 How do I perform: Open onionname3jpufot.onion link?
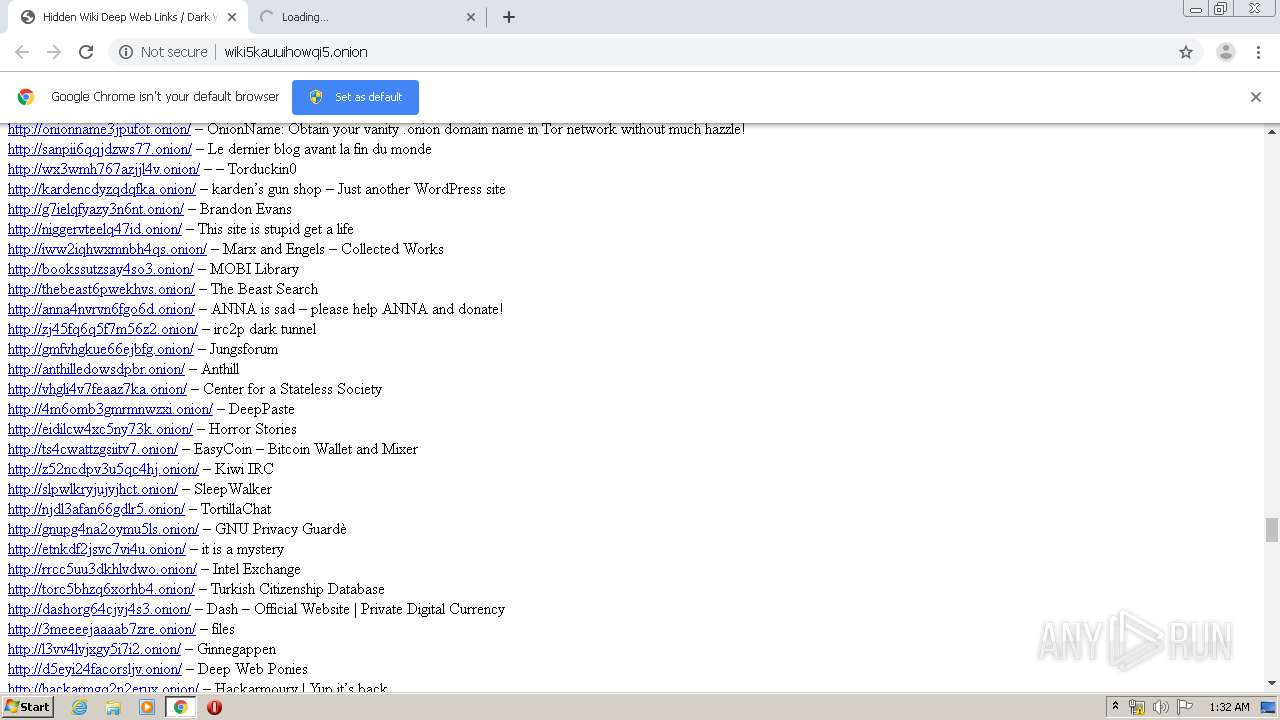coord(99,129)
